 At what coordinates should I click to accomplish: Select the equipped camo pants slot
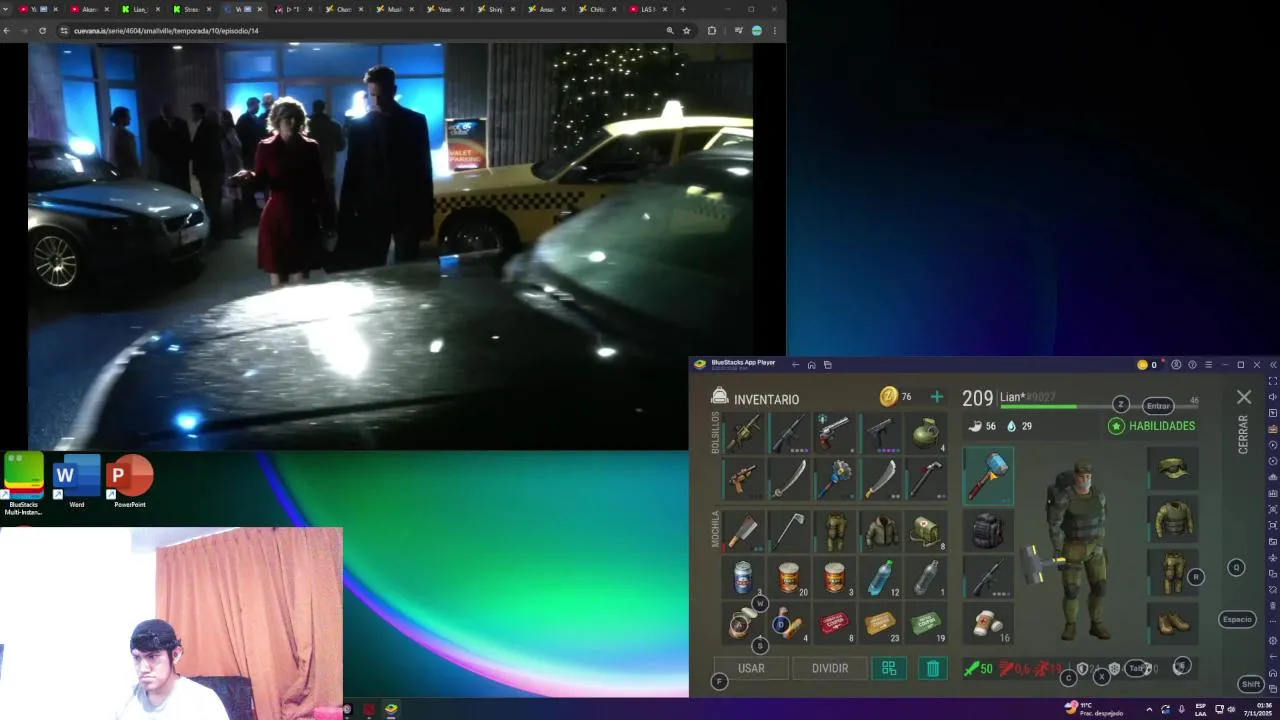coord(1173,572)
